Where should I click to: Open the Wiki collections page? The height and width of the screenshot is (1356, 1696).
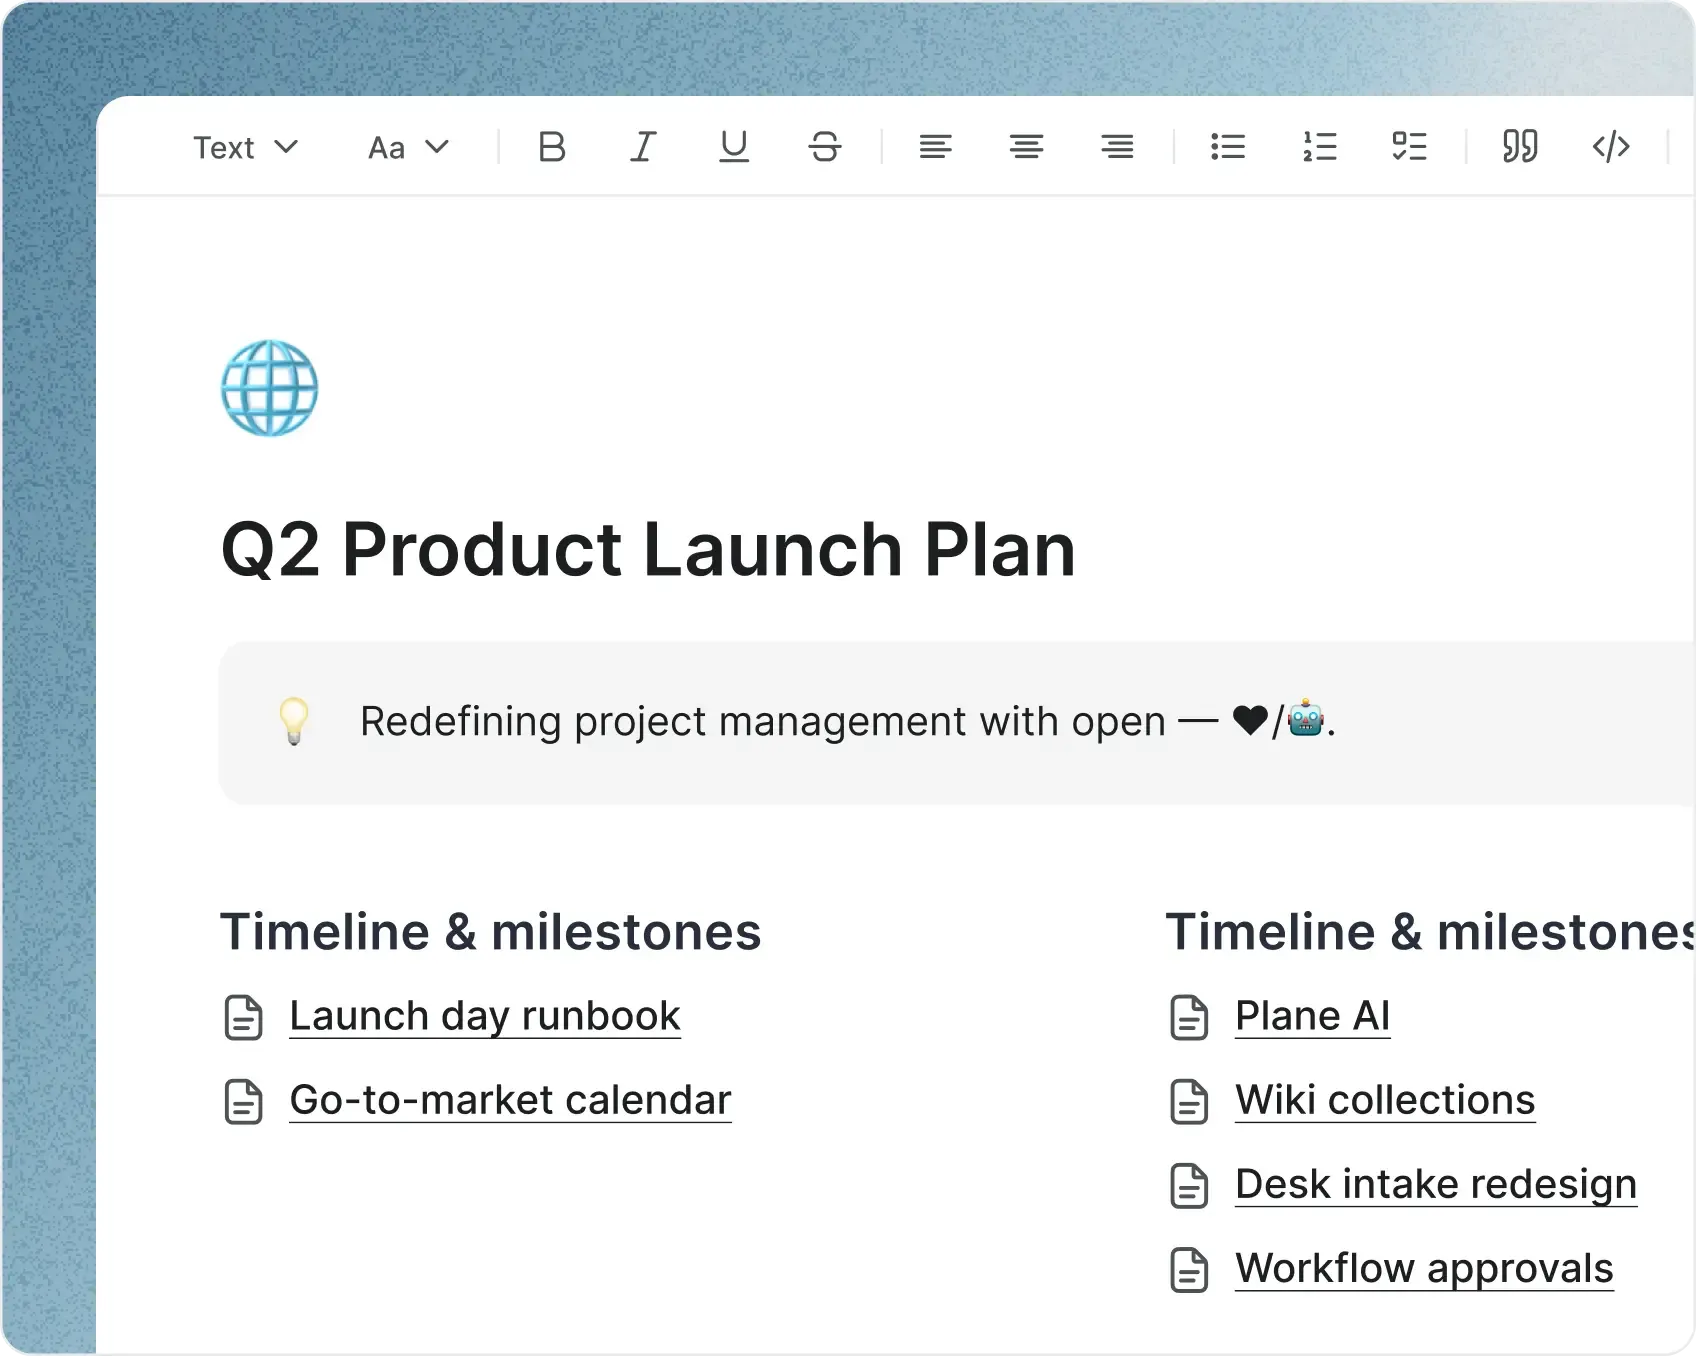[x=1384, y=1100]
